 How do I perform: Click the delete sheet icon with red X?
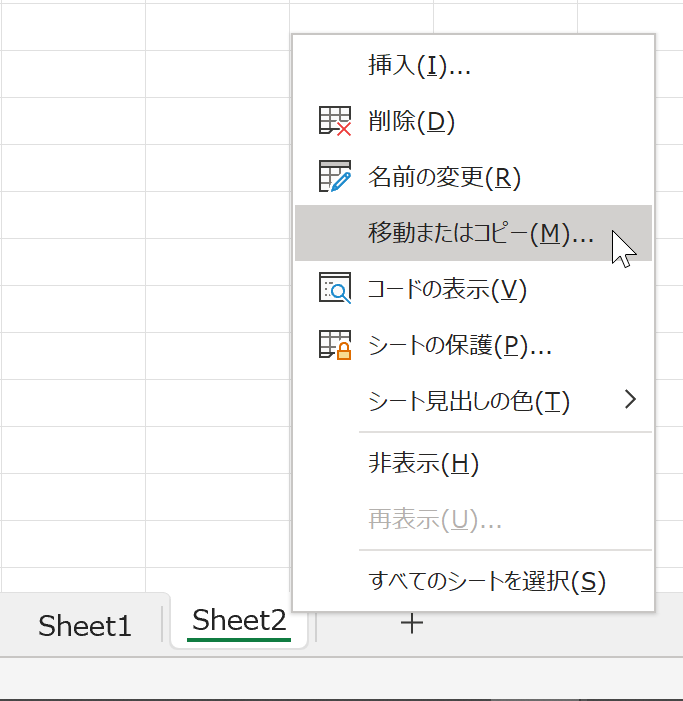[x=335, y=121]
